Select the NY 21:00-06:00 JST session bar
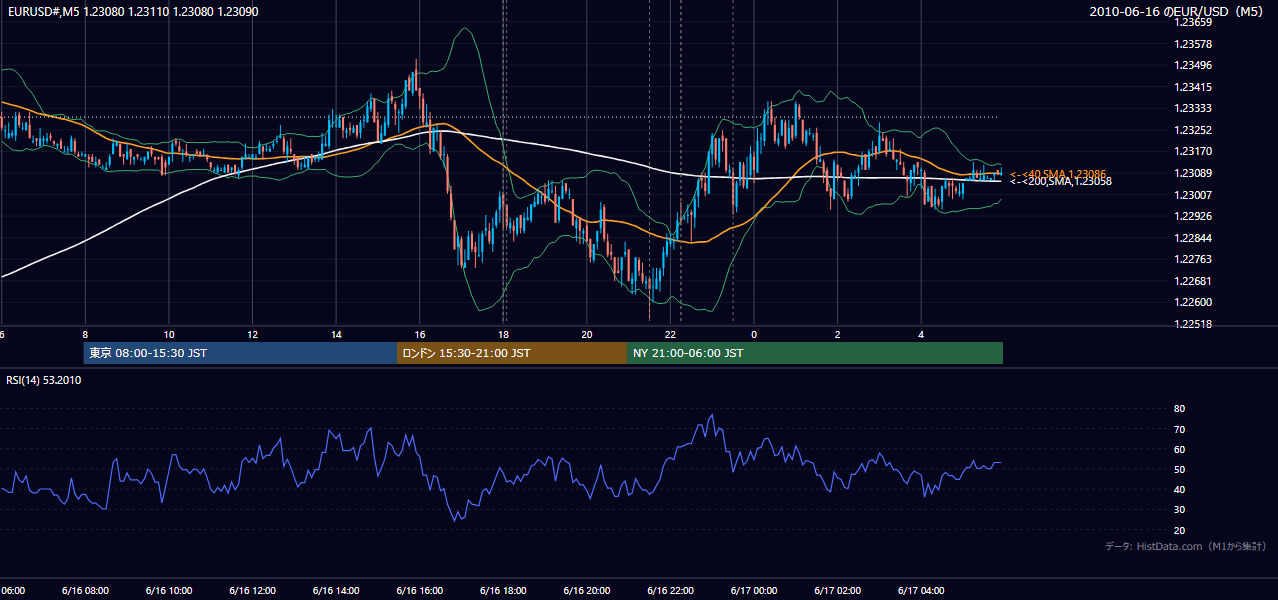This screenshot has width=1278, height=600. [815, 353]
